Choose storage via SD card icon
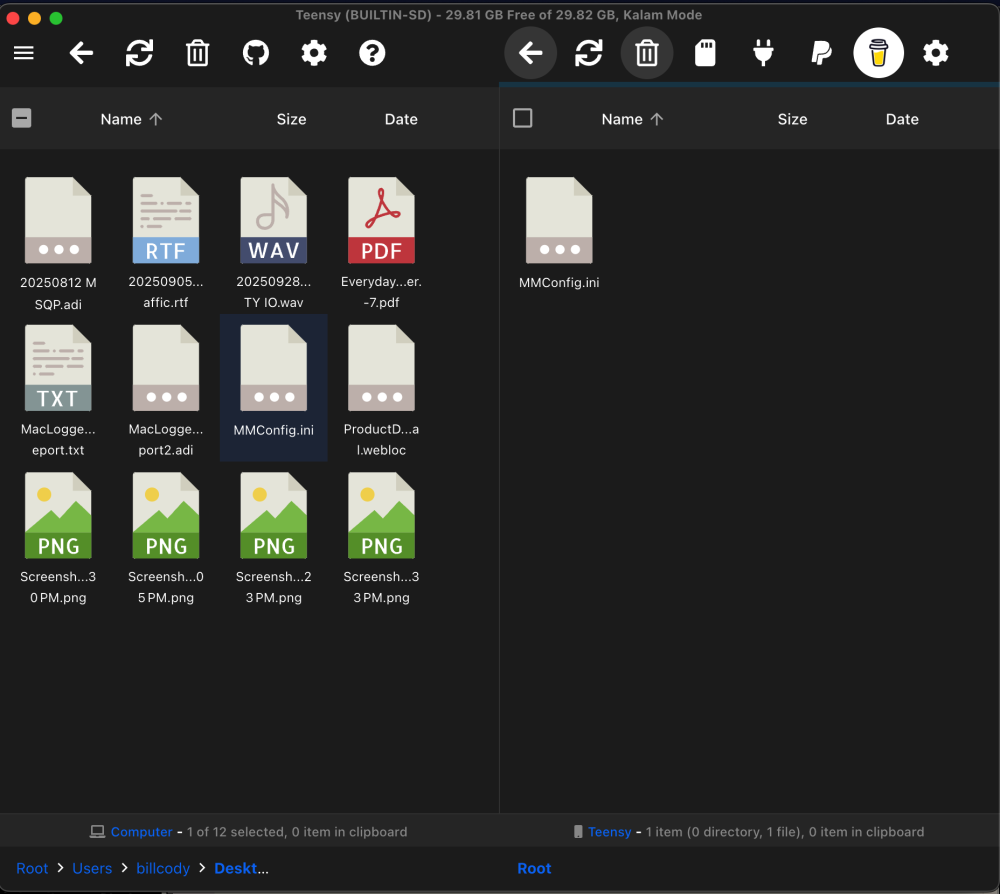This screenshot has height=894, width=1000. (705, 53)
